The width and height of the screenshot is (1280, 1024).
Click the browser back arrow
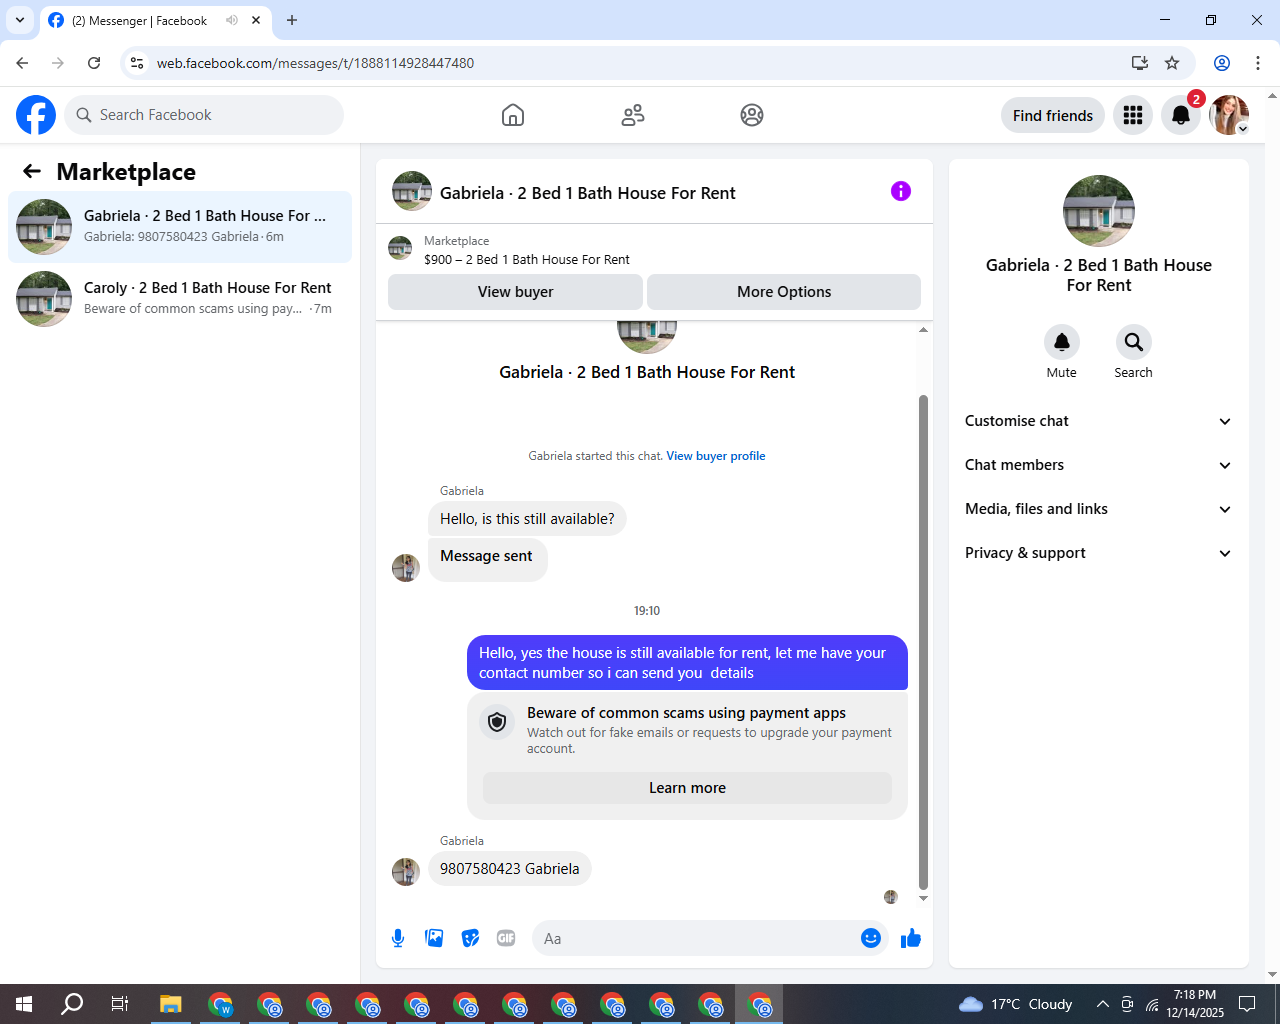[x=22, y=63]
